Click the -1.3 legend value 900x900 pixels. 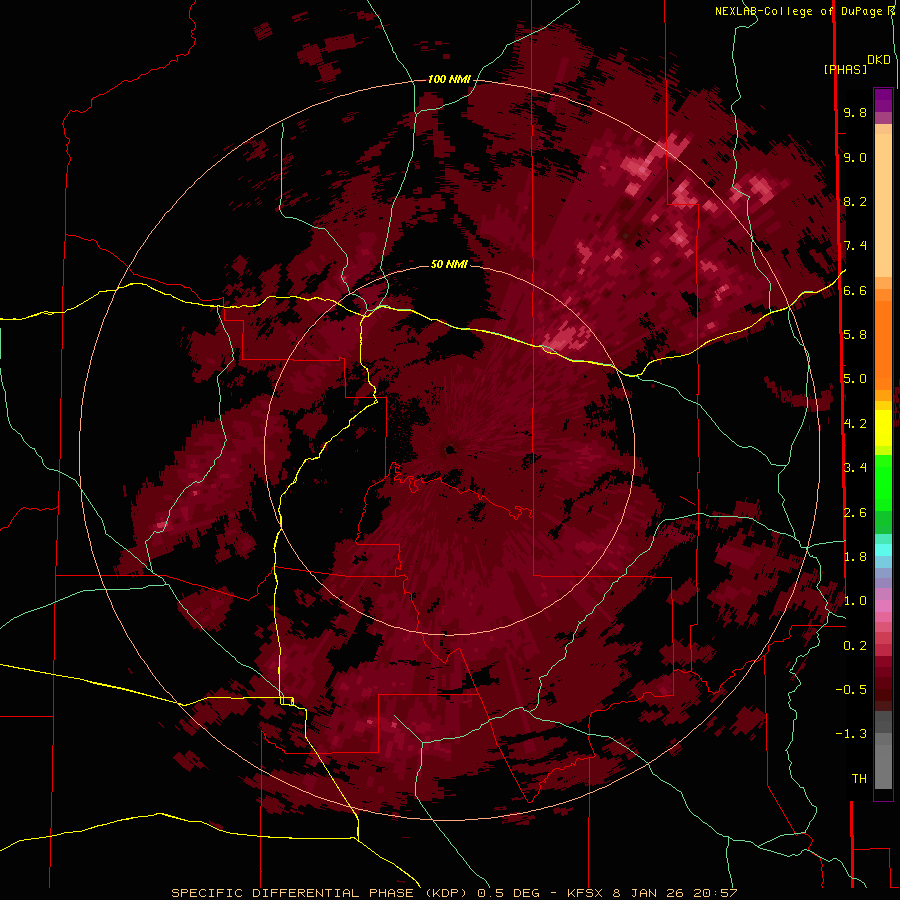(851, 734)
